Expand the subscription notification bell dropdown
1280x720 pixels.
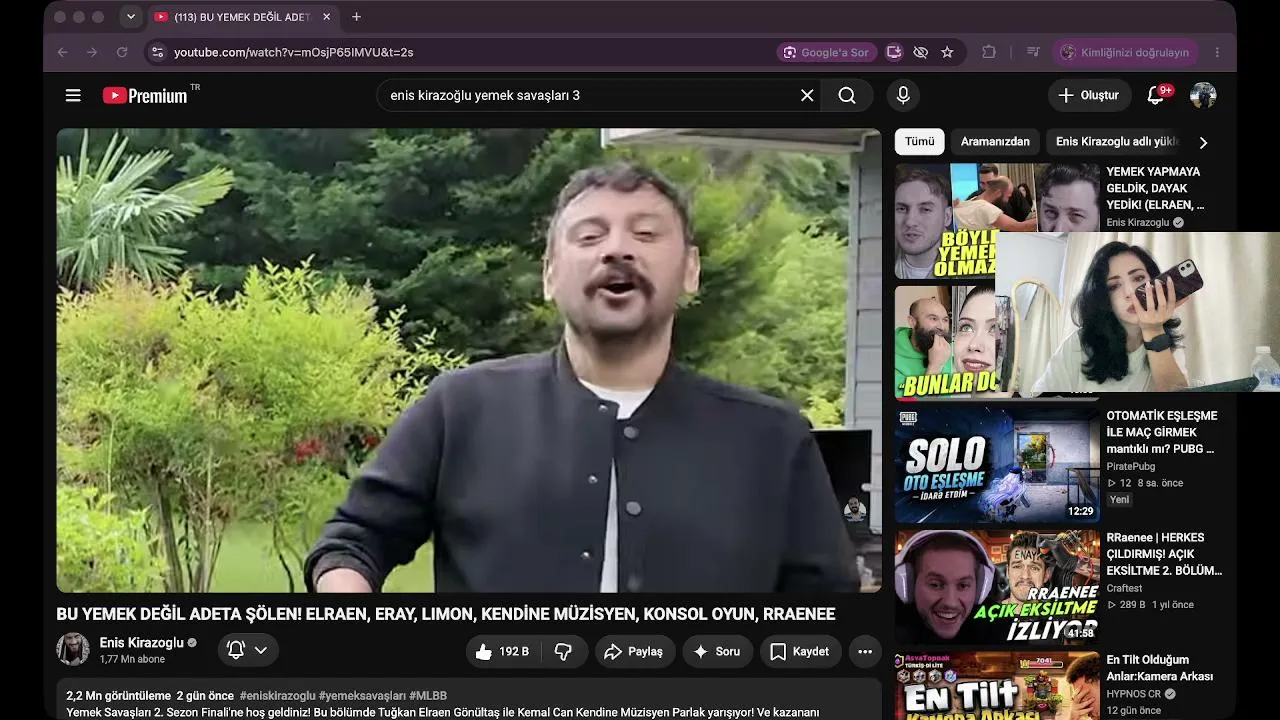pyautogui.click(x=248, y=650)
